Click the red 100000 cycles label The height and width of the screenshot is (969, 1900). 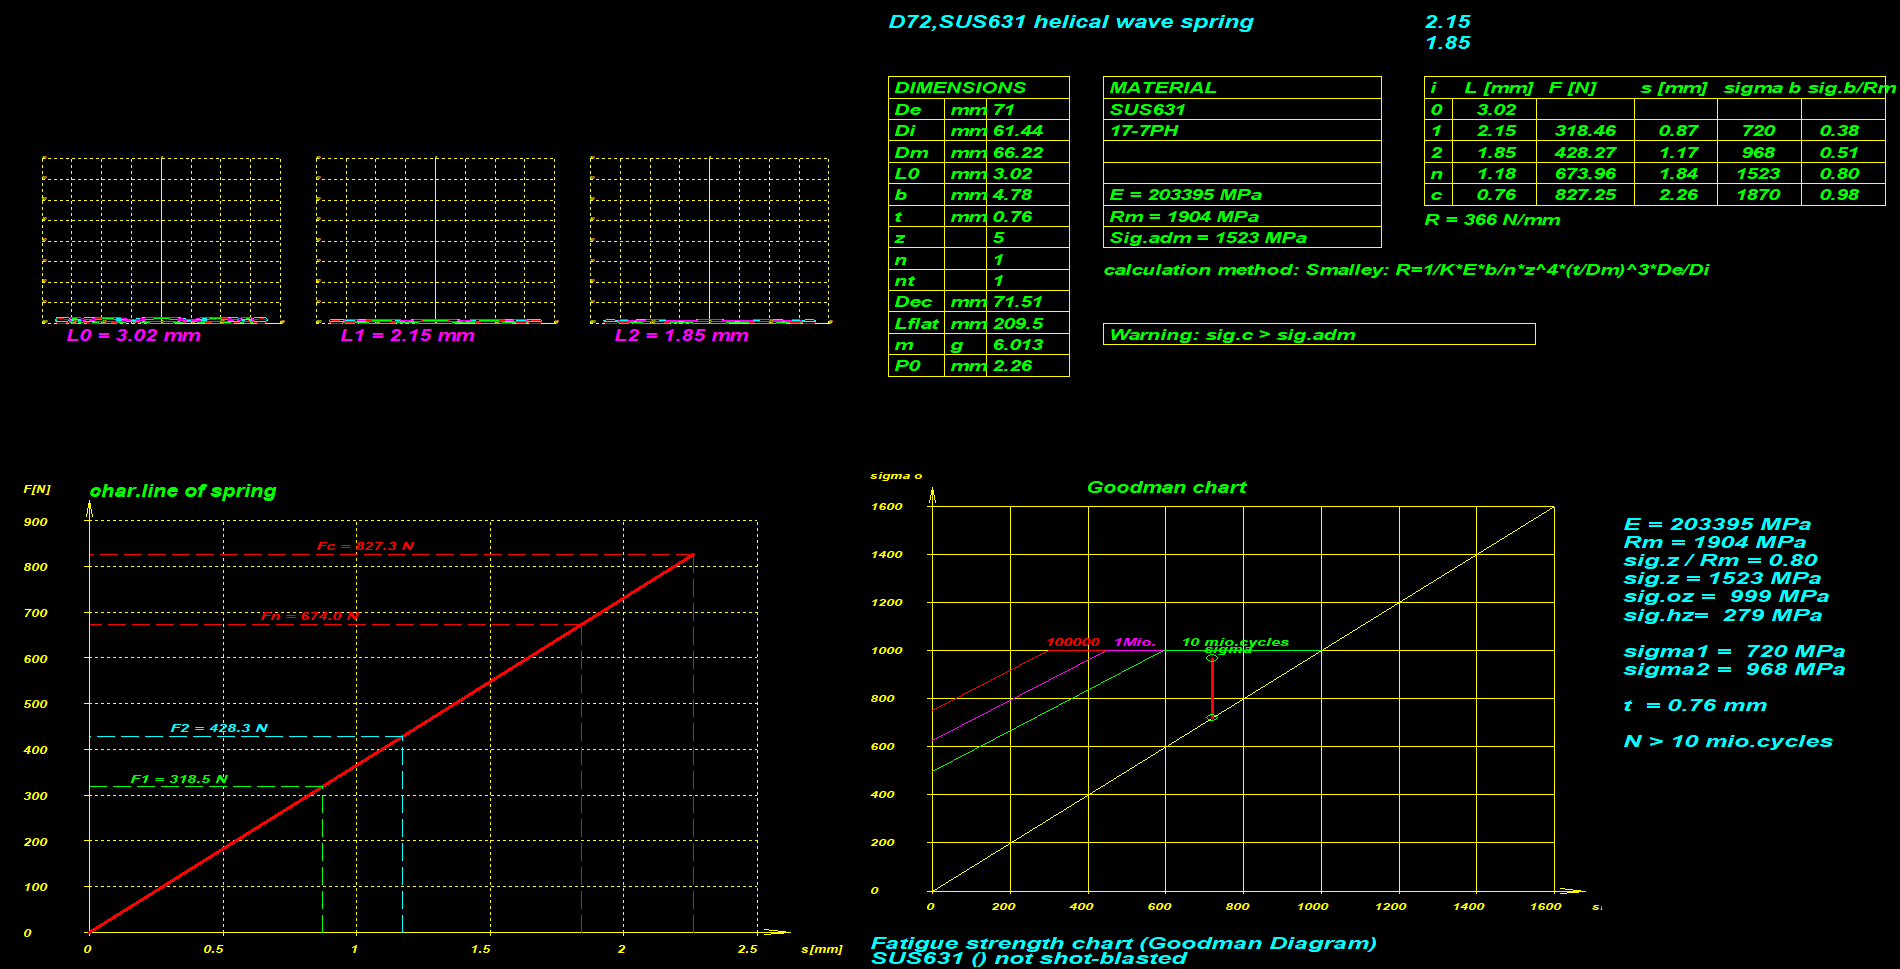[x=1072, y=642]
